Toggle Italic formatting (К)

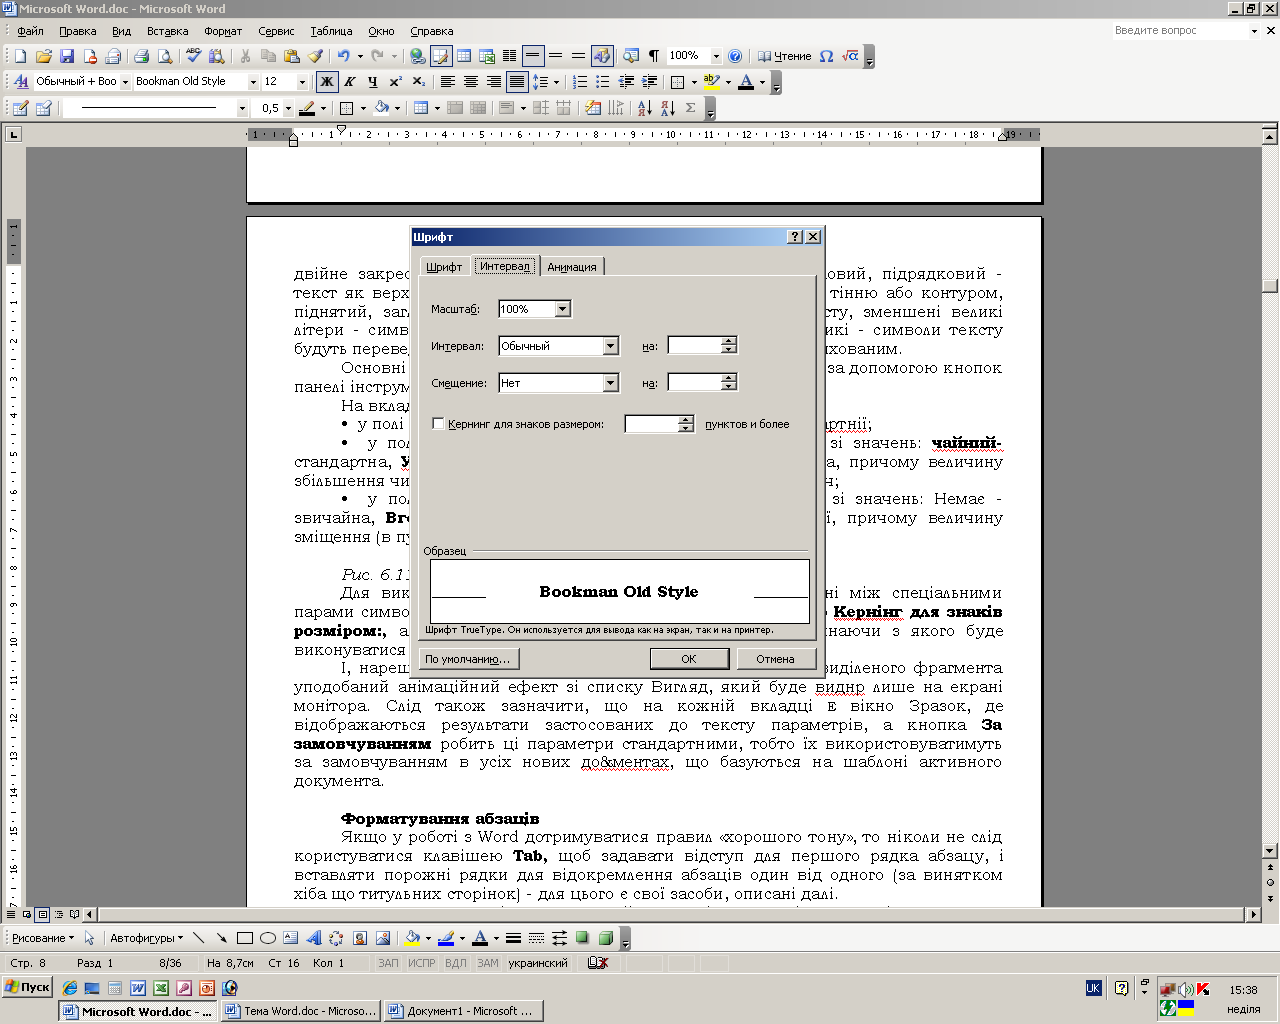click(x=349, y=82)
